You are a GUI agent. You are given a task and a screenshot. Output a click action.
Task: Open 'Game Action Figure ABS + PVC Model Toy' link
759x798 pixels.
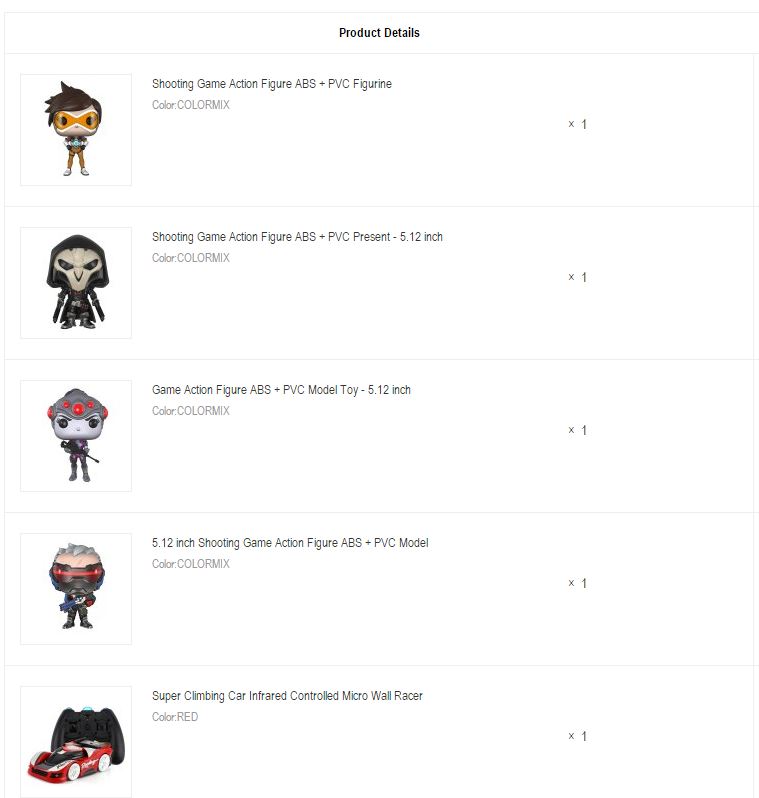[x=281, y=390]
